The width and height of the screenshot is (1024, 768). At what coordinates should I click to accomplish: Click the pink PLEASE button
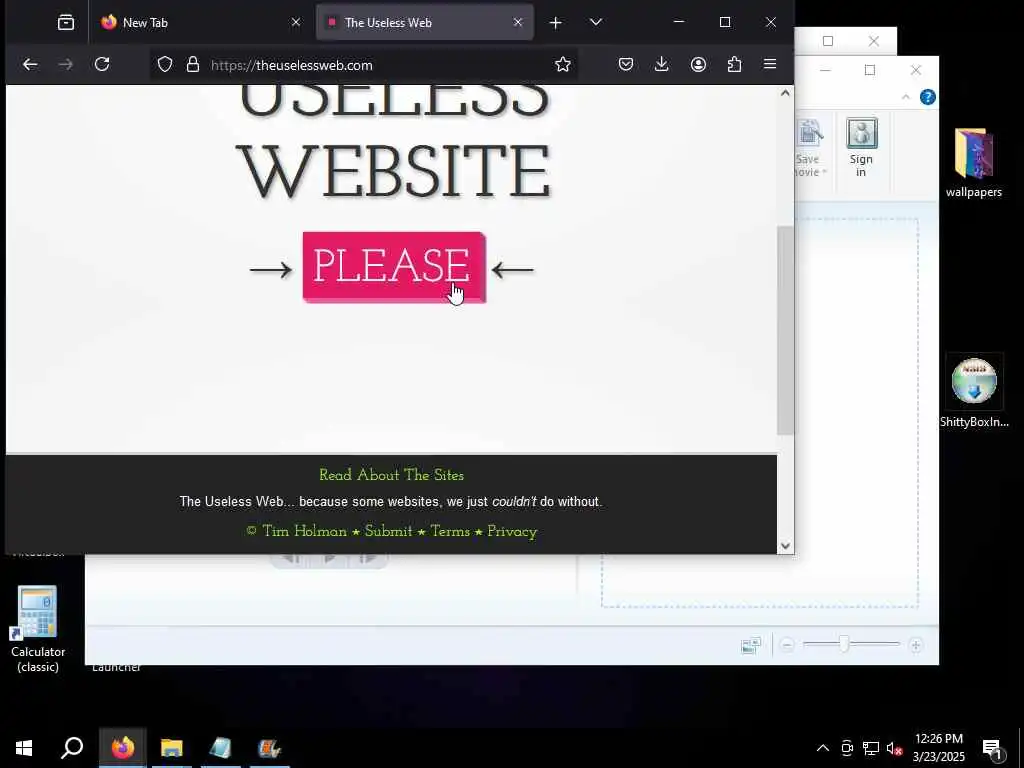point(394,266)
